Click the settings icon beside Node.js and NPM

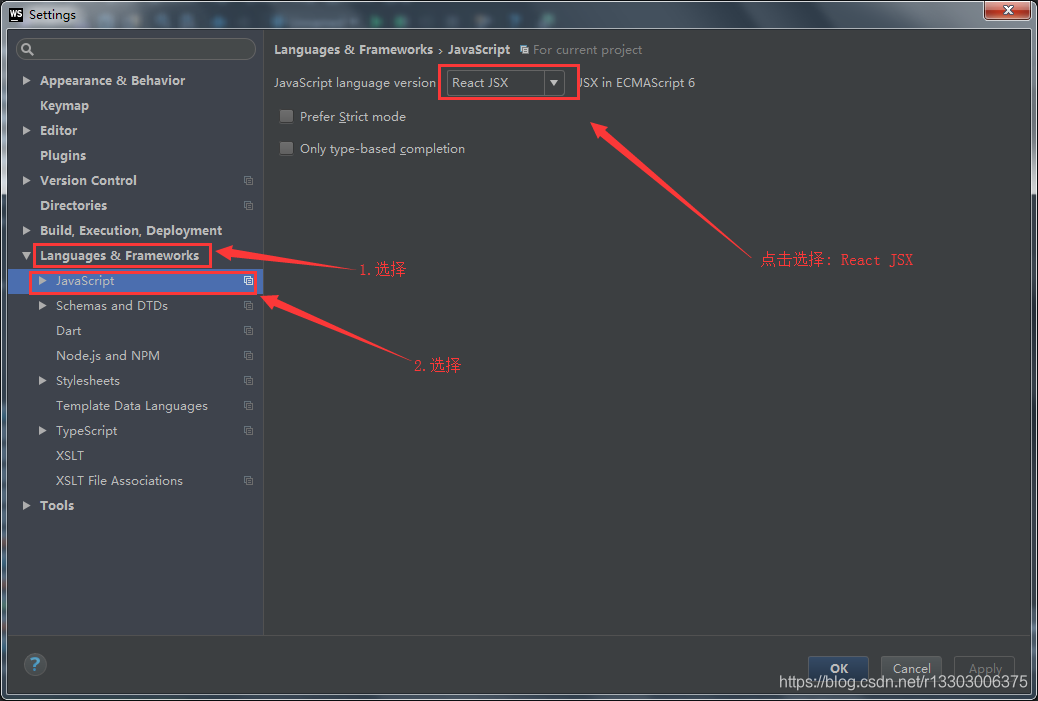pos(247,355)
